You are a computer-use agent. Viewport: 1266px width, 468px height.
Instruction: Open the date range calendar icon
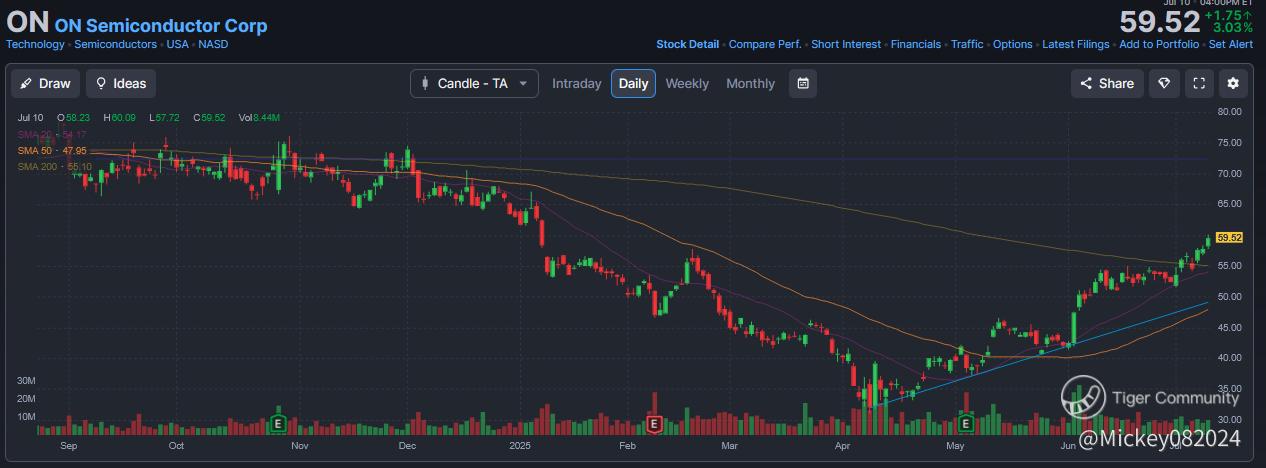802,83
